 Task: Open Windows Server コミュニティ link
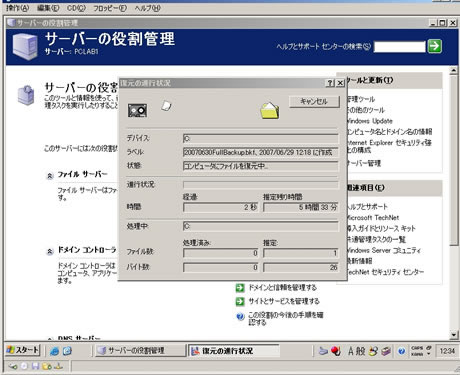pyautogui.click(x=383, y=250)
